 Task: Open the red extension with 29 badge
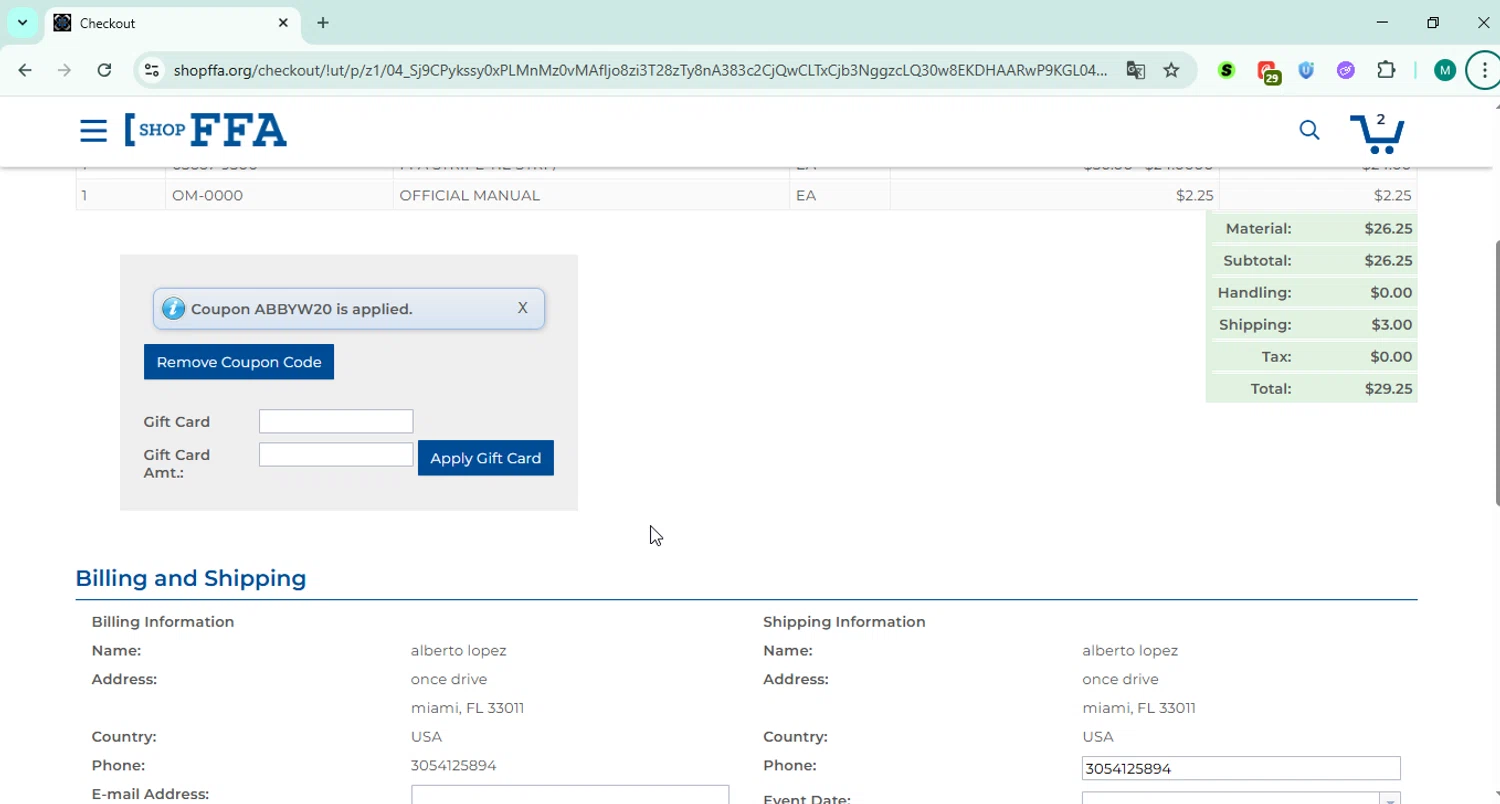tap(1268, 72)
